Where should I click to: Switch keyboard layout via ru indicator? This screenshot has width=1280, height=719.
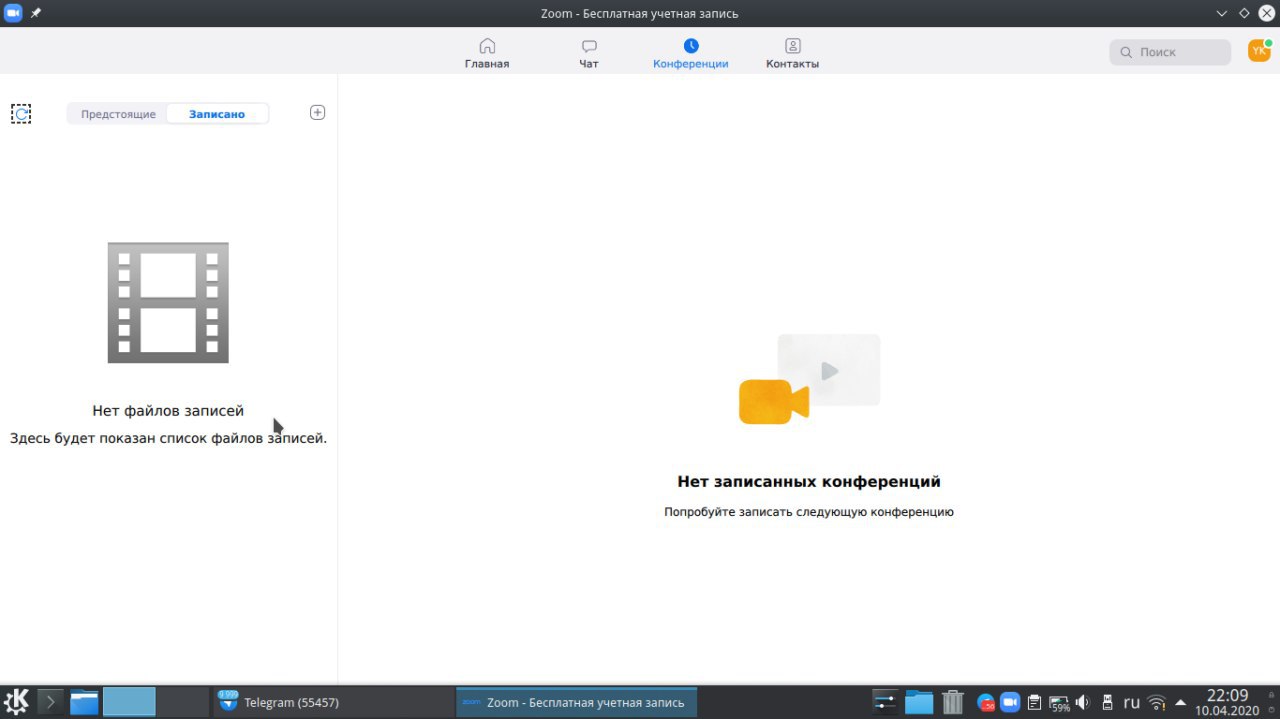coord(1132,702)
